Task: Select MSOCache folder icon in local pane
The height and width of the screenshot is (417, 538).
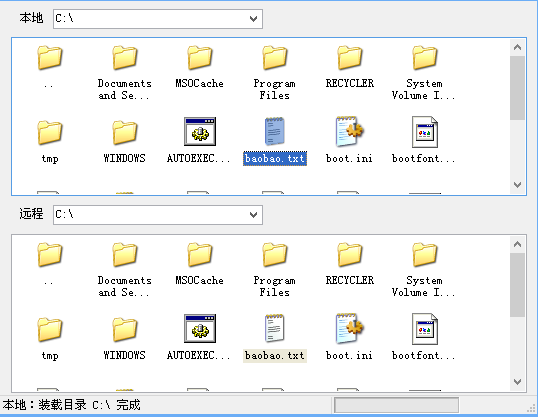Action: point(200,58)
